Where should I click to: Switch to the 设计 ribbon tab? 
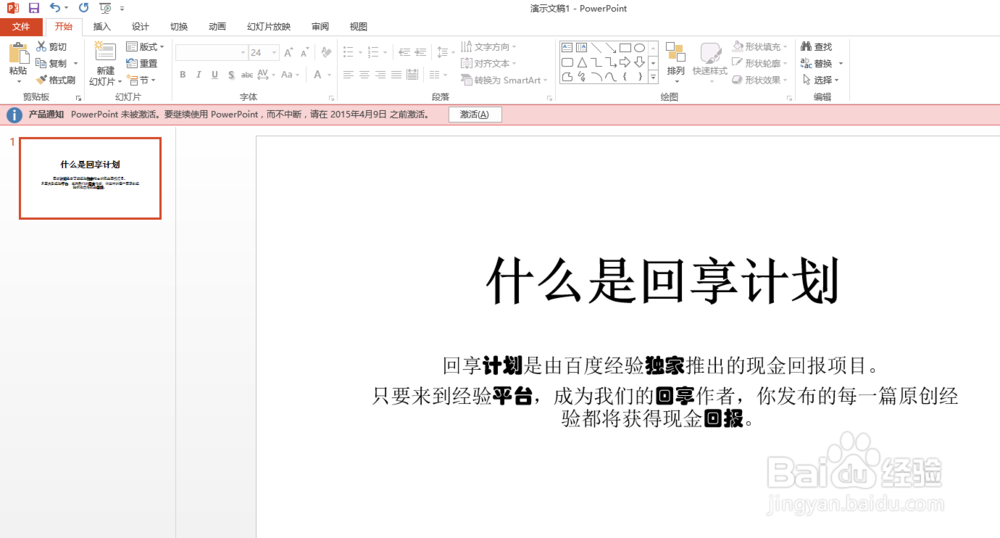pyautogui.click(x=140, y=26)
